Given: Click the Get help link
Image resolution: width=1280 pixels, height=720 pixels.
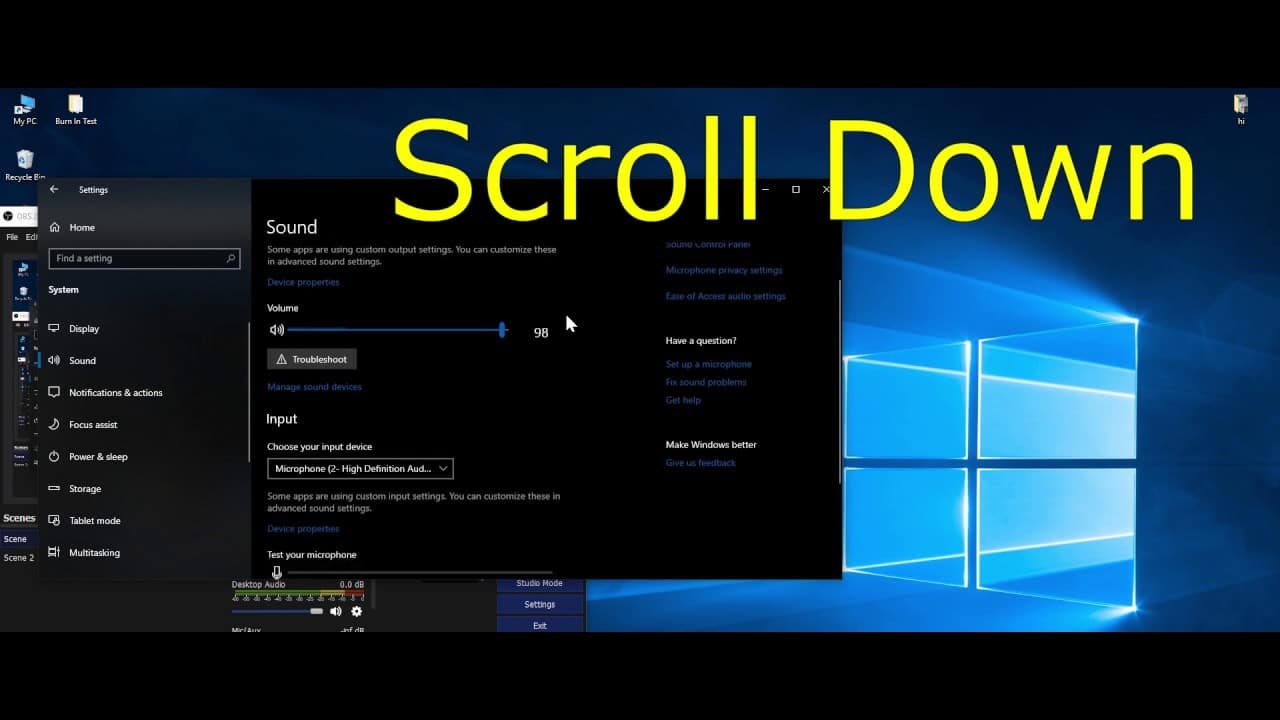Looking at the screenshot, I should pyautogui.click(x=683, y=400).
